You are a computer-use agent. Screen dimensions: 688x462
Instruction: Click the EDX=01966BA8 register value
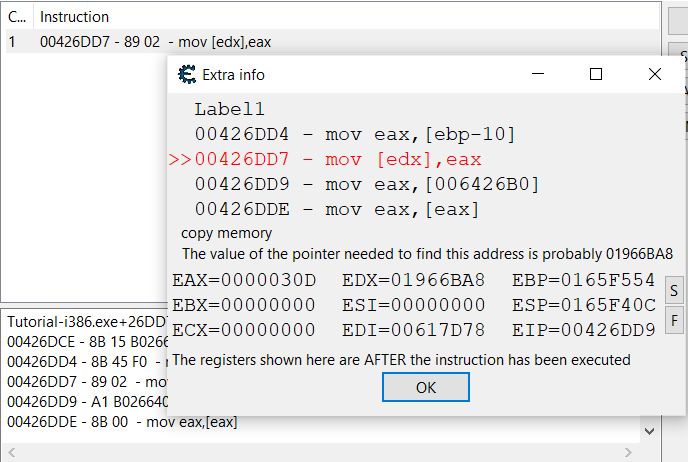click(414, 280)
